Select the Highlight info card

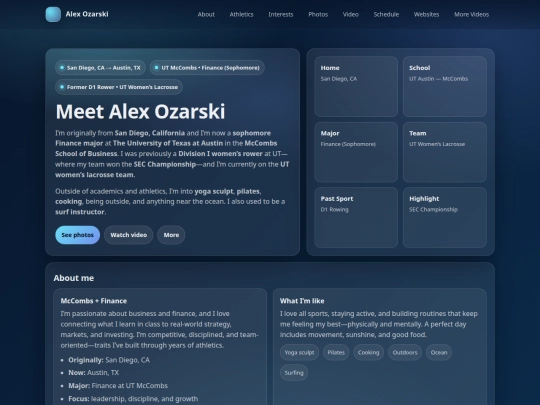pyautogui.click(x=445, y=217)
